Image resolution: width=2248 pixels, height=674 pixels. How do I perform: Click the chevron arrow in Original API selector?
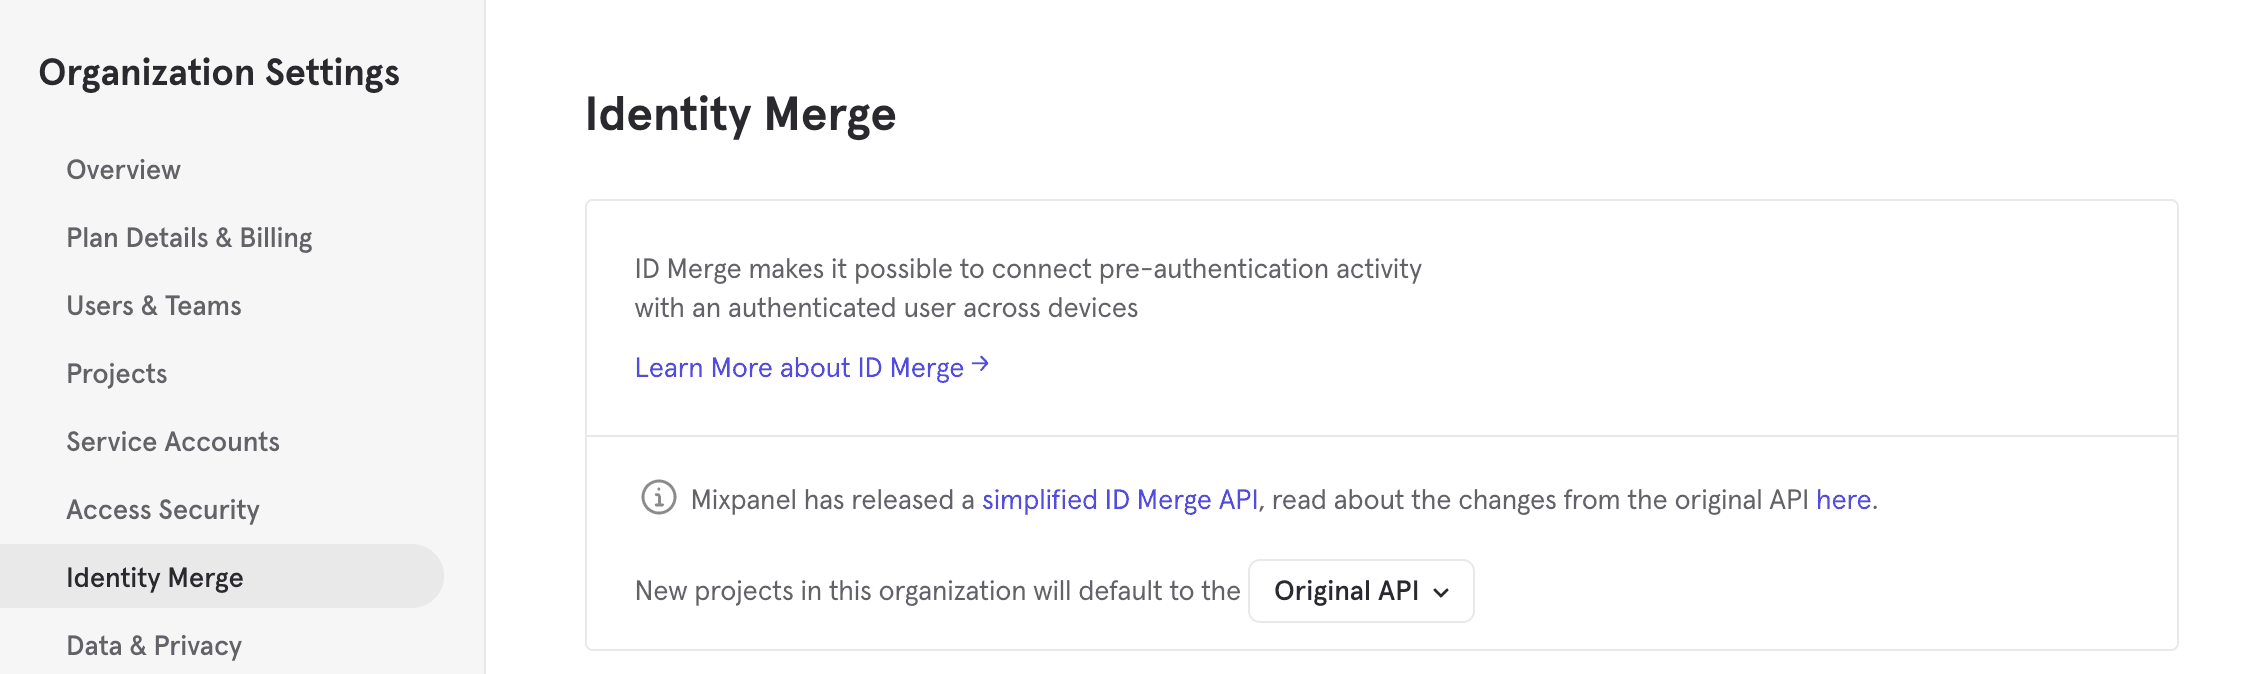pyautogui.click(x=1441, y=592)
